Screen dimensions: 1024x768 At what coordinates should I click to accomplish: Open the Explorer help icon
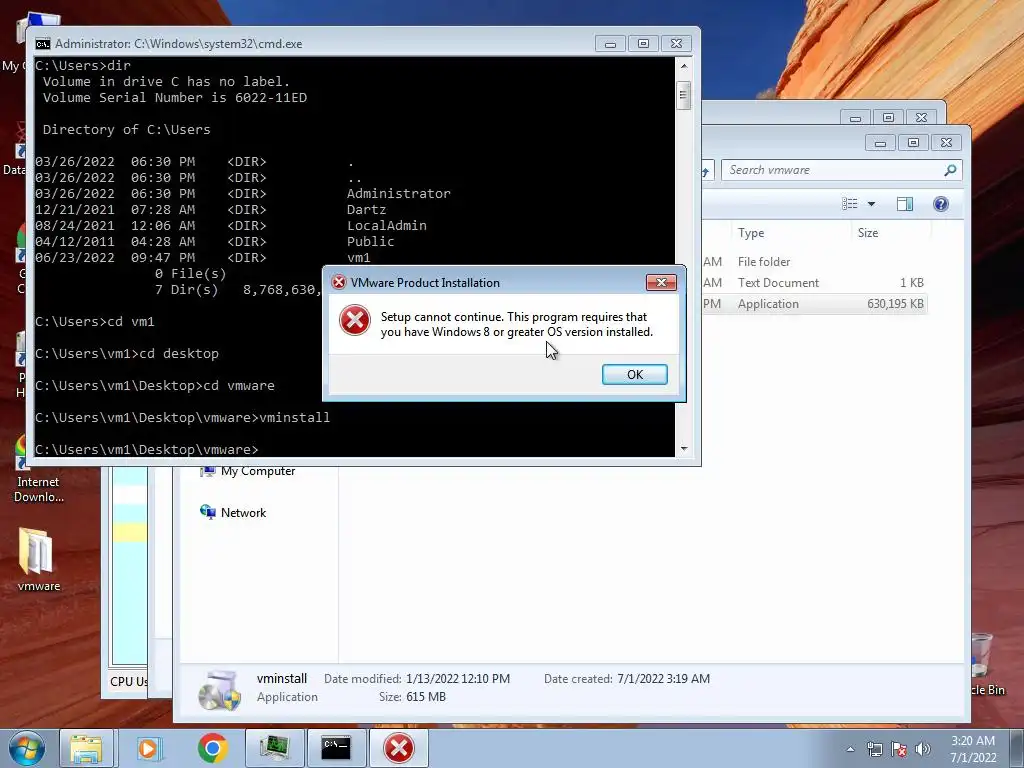940,204
